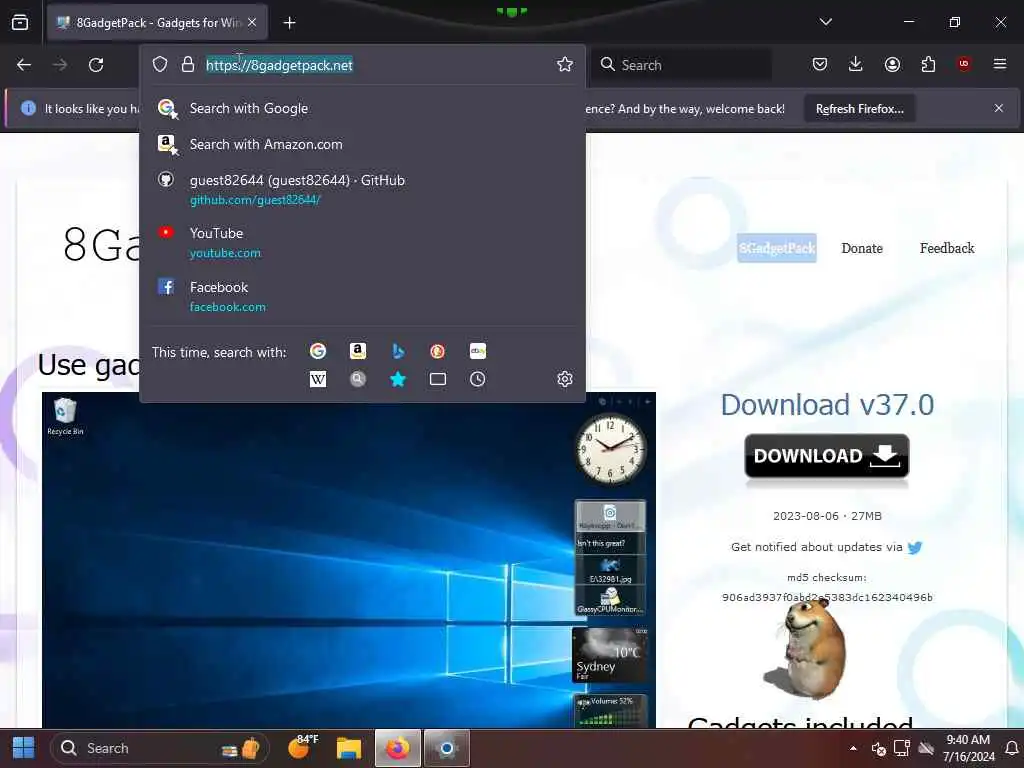1024x768 pixels.
Task: Click the Firefox View icon
Action: (x=20, y=23)
